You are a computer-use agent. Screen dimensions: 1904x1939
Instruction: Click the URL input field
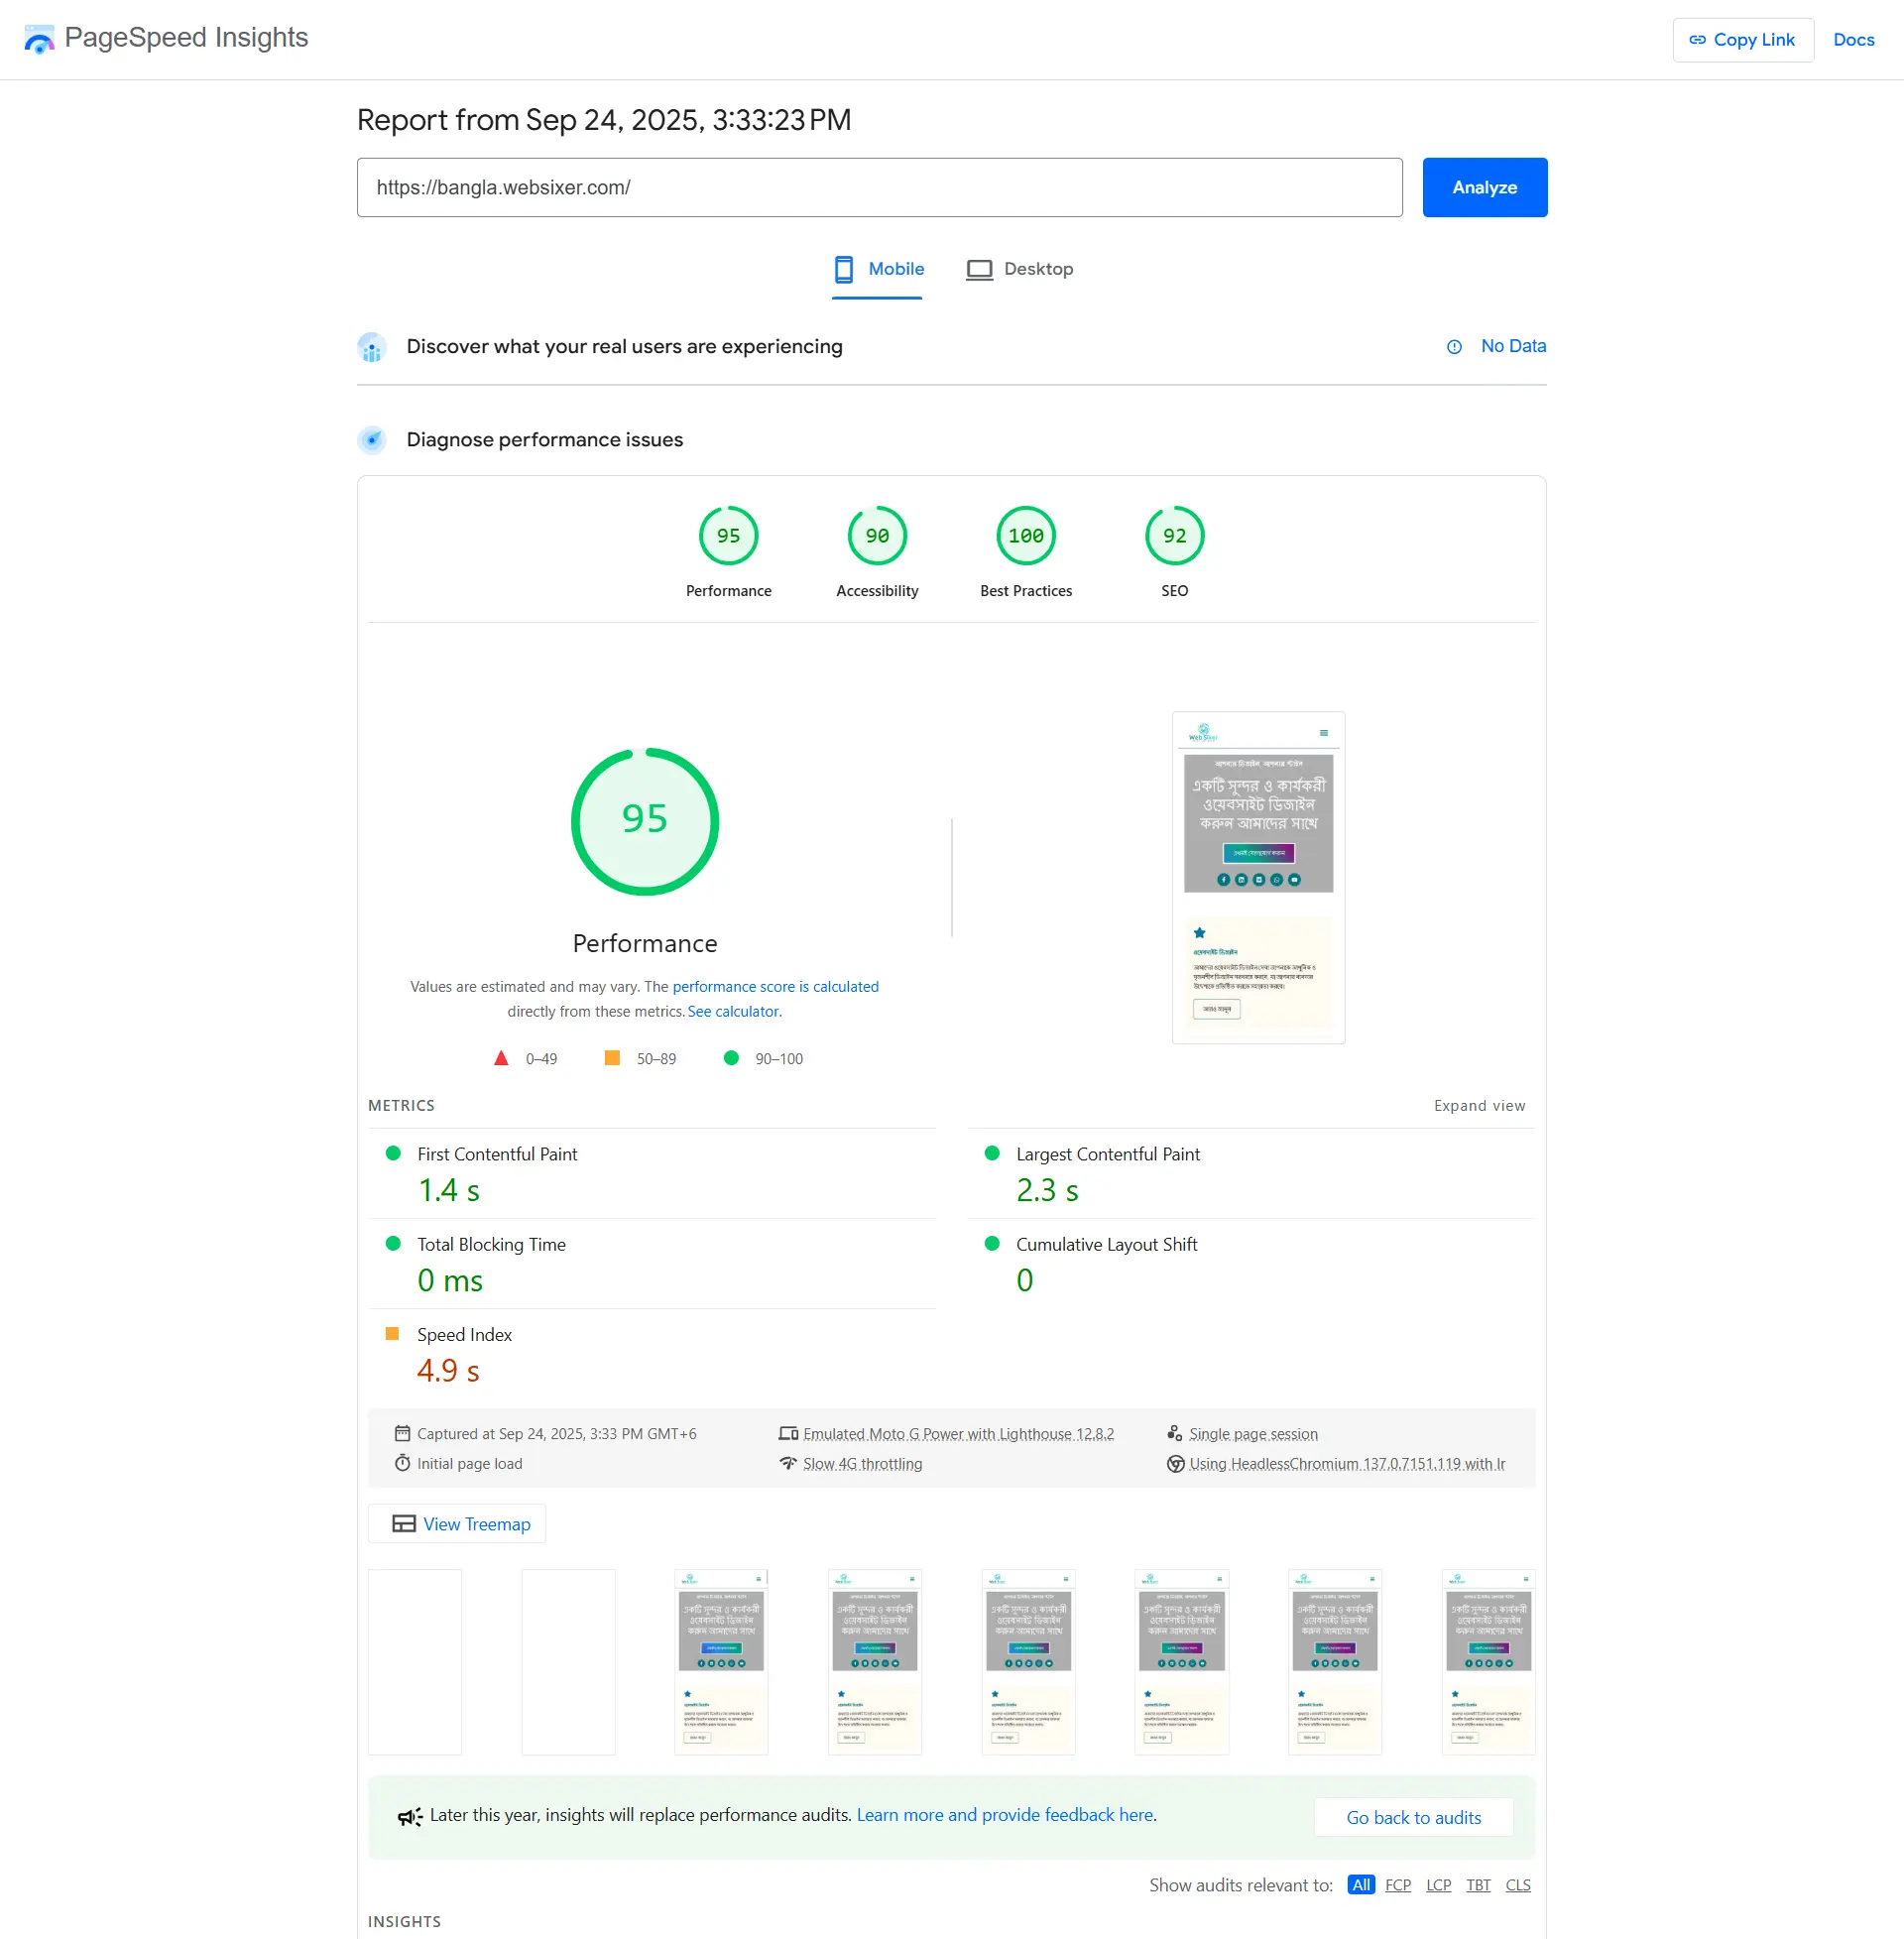point(879,187)
